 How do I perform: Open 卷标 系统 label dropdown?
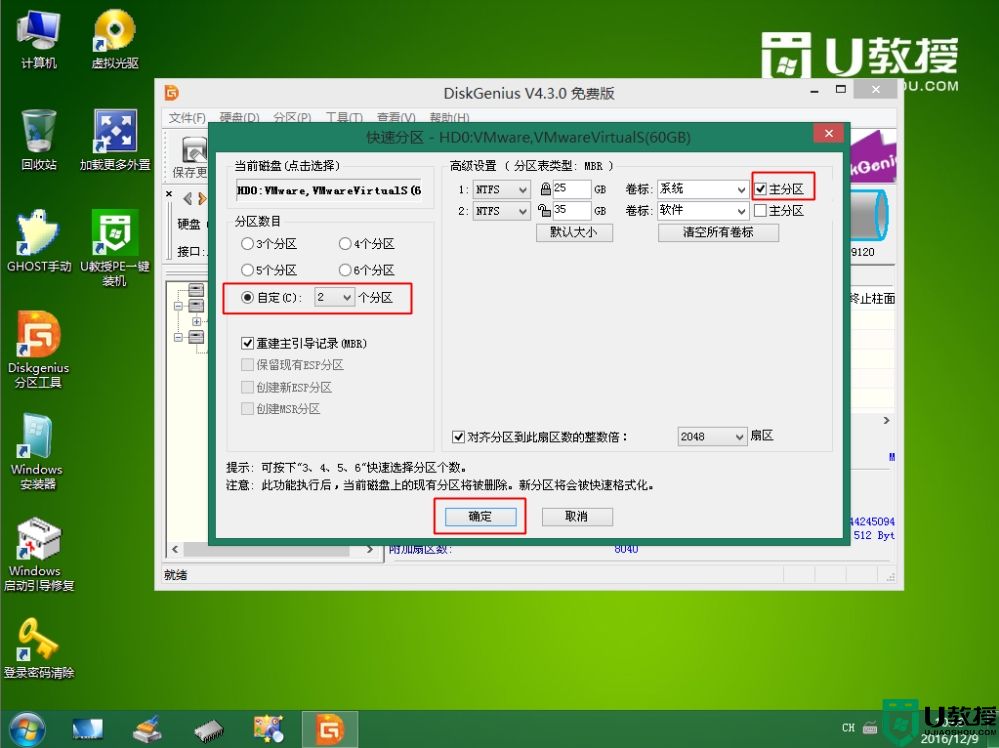click(x=703, y=189)
